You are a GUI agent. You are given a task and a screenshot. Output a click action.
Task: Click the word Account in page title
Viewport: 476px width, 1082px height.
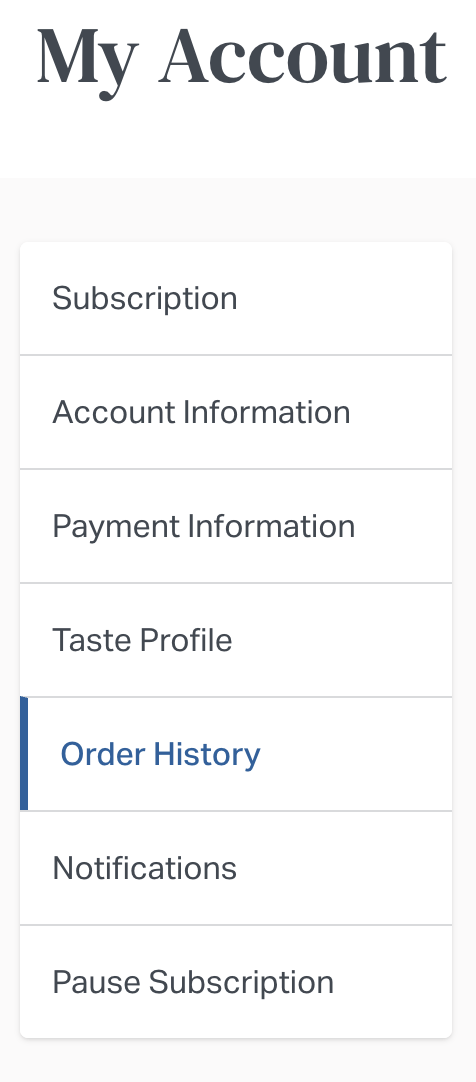[304, 57]
